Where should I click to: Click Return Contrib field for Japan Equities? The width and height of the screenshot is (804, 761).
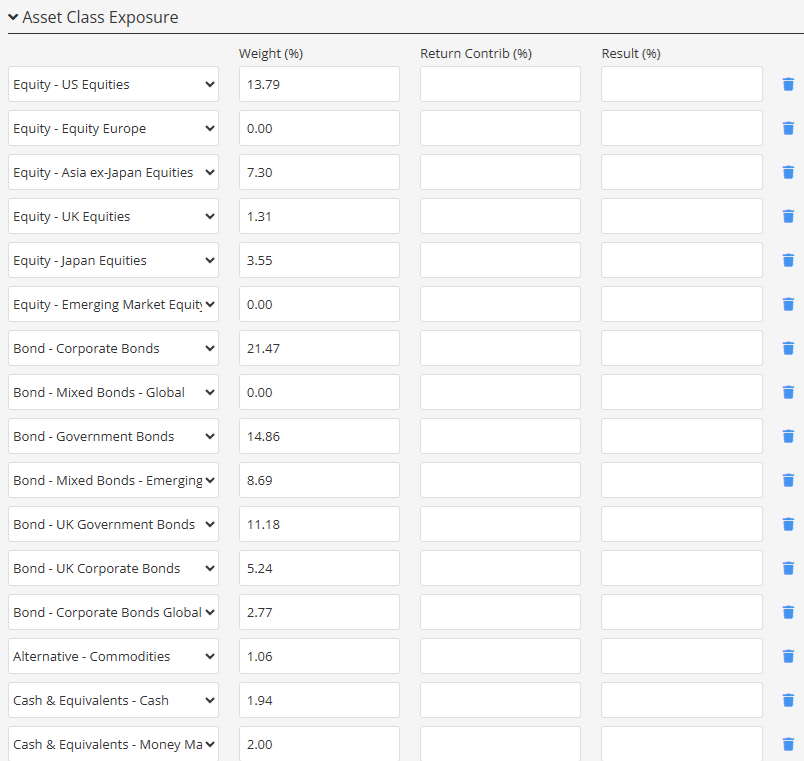pyautogui.click(x=500, y=261)
